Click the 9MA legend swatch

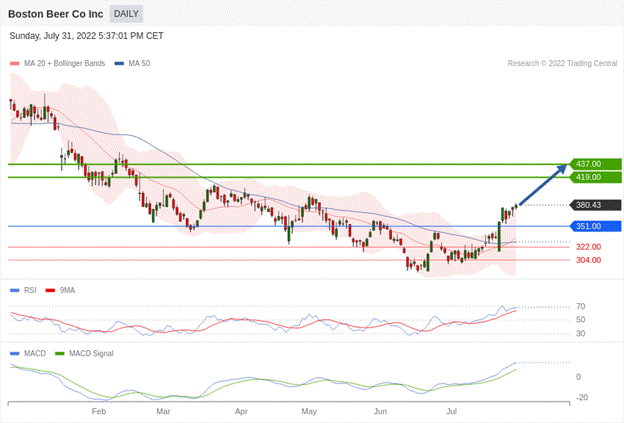coord(51,290)
